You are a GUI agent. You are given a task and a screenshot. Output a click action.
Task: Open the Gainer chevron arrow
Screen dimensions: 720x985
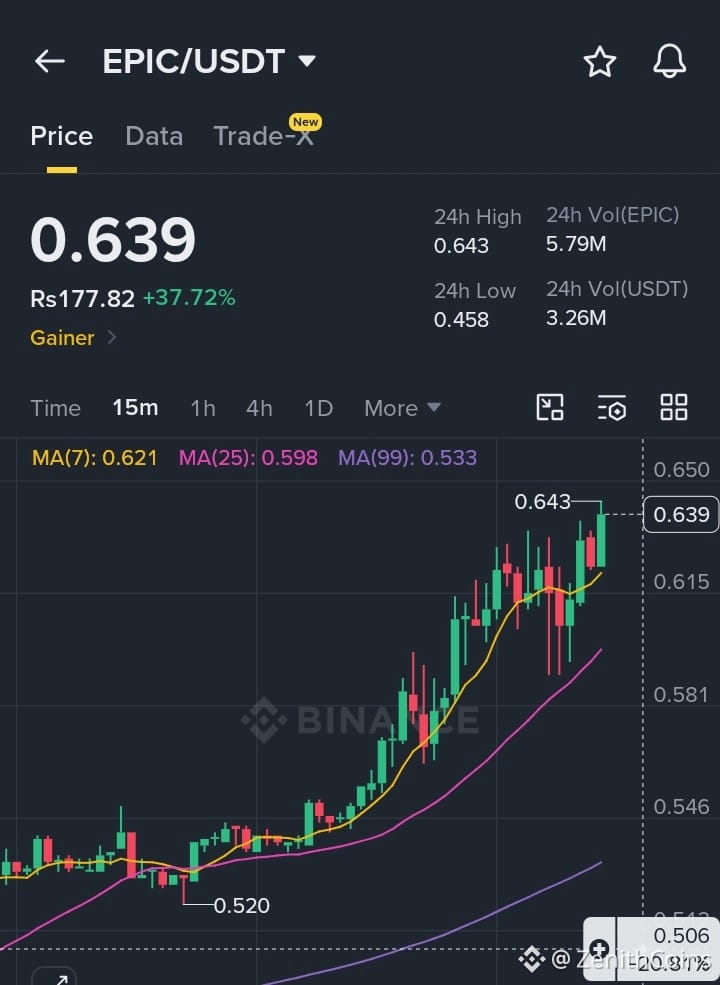click(x=112, y=338)
